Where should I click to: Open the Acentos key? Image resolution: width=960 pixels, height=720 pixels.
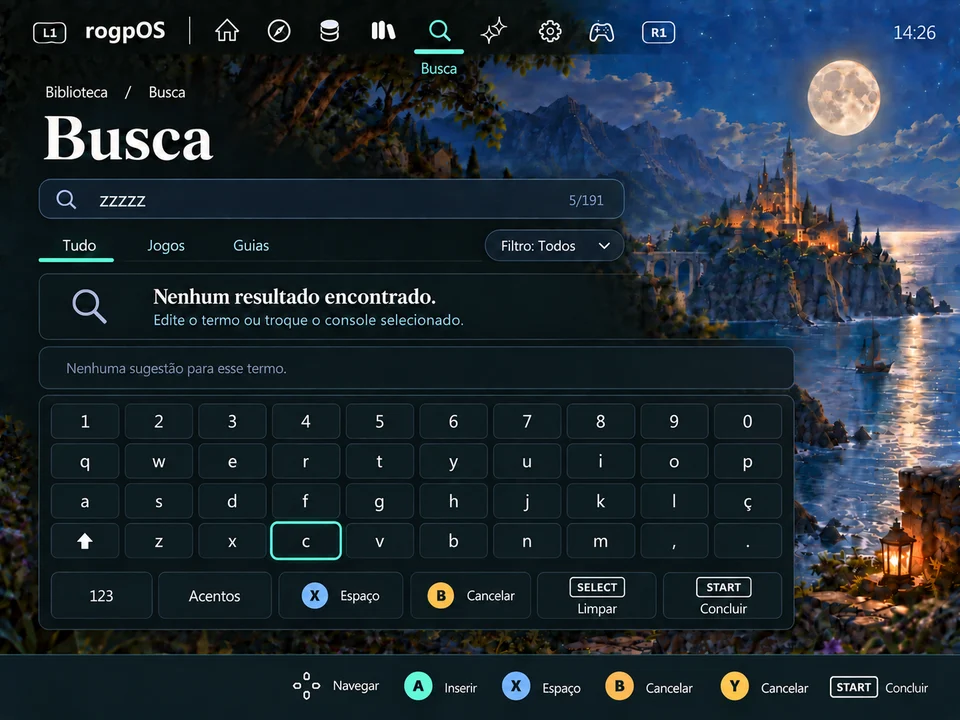214,595
